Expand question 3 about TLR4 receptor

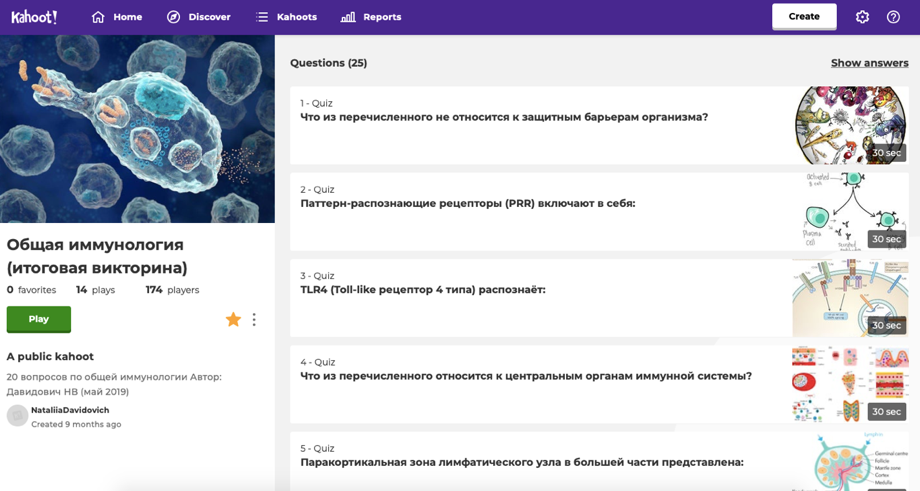click(x=423, y=290)
